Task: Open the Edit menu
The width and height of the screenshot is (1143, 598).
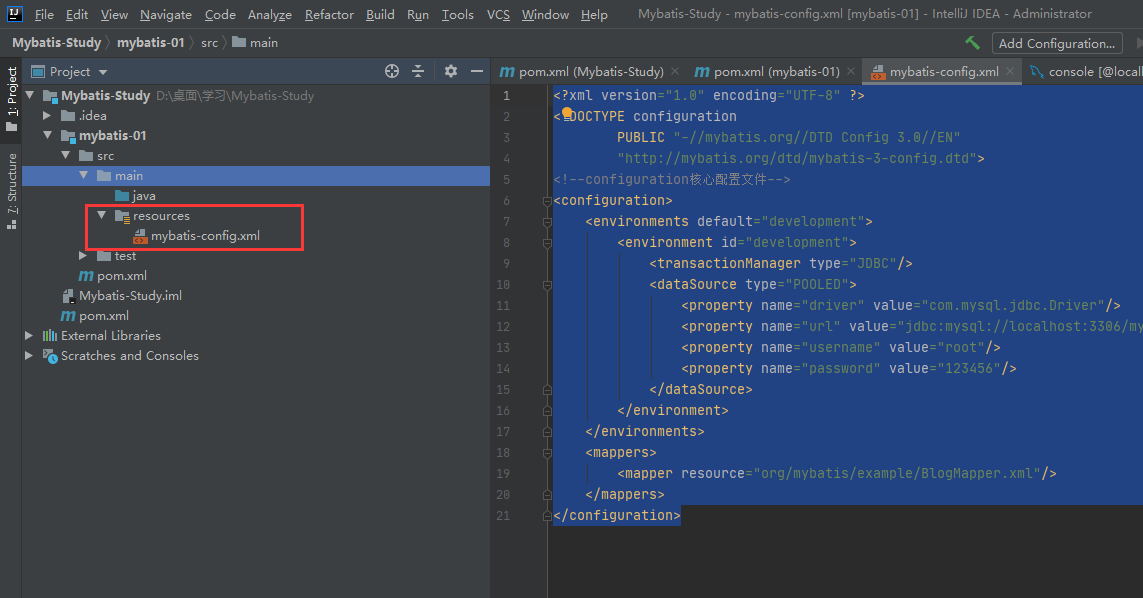Action: tap(77, 15)
